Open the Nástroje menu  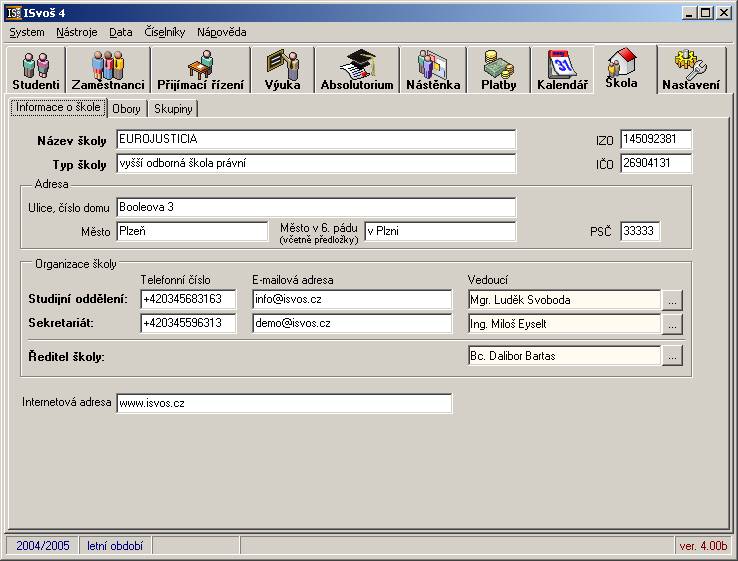pos(77,32)
